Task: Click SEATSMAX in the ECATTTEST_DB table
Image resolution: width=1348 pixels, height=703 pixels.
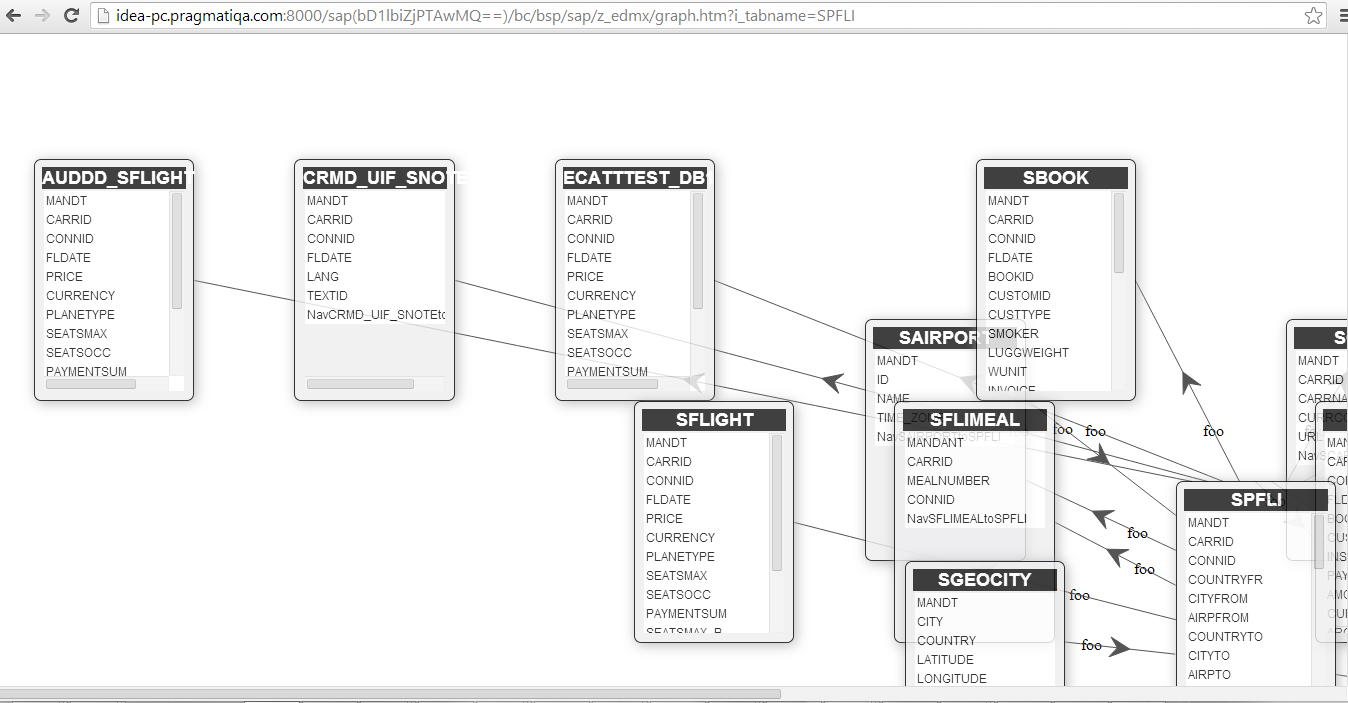Action: pyautogui.click(x=598, y=334)
